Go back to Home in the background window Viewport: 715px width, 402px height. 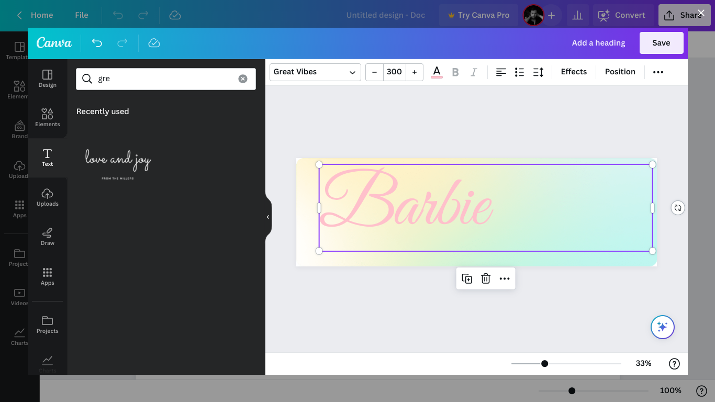click(x=35, y=15)
